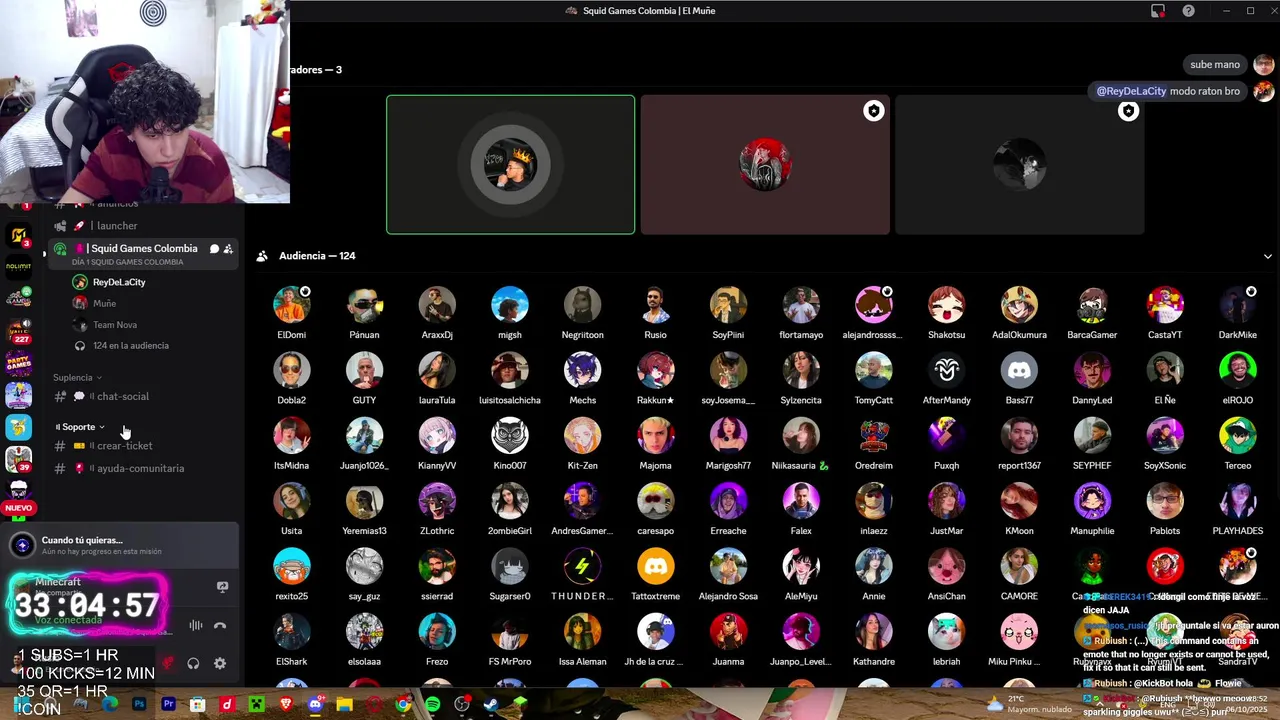Click speaker ReyDeLaCity in channel list
Screen dimensions: 1280x720
(x=119, y=282)
